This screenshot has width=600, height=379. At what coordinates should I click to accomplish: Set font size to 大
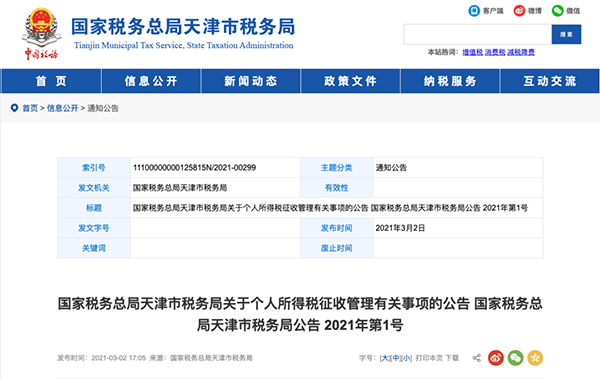(385, 358)
